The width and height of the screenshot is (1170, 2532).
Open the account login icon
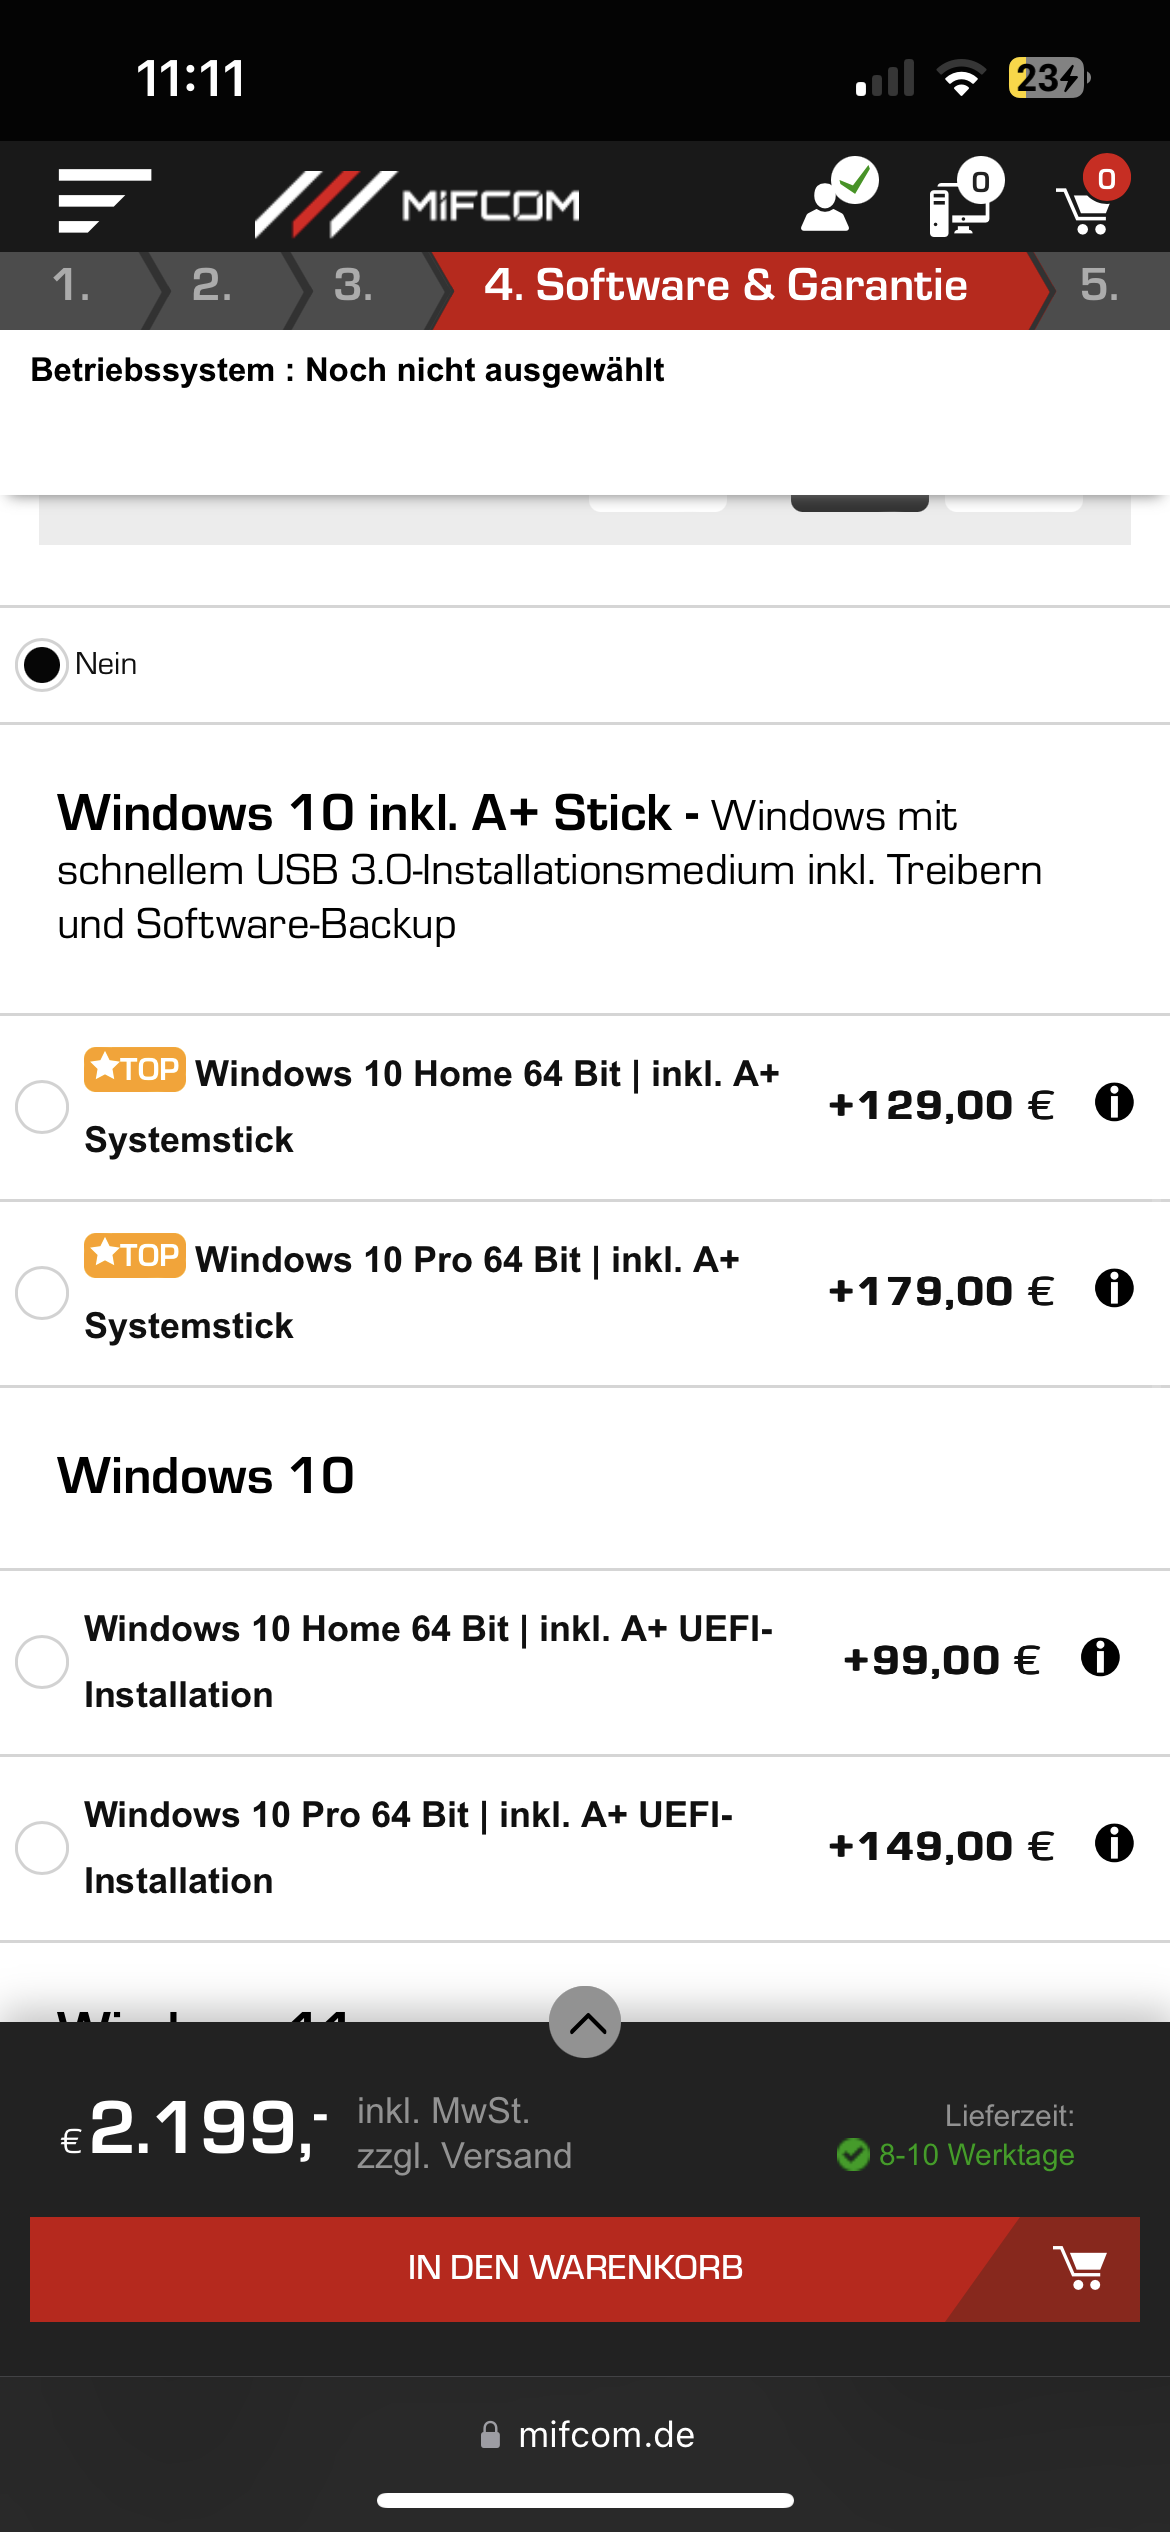[x=838, y=197]
